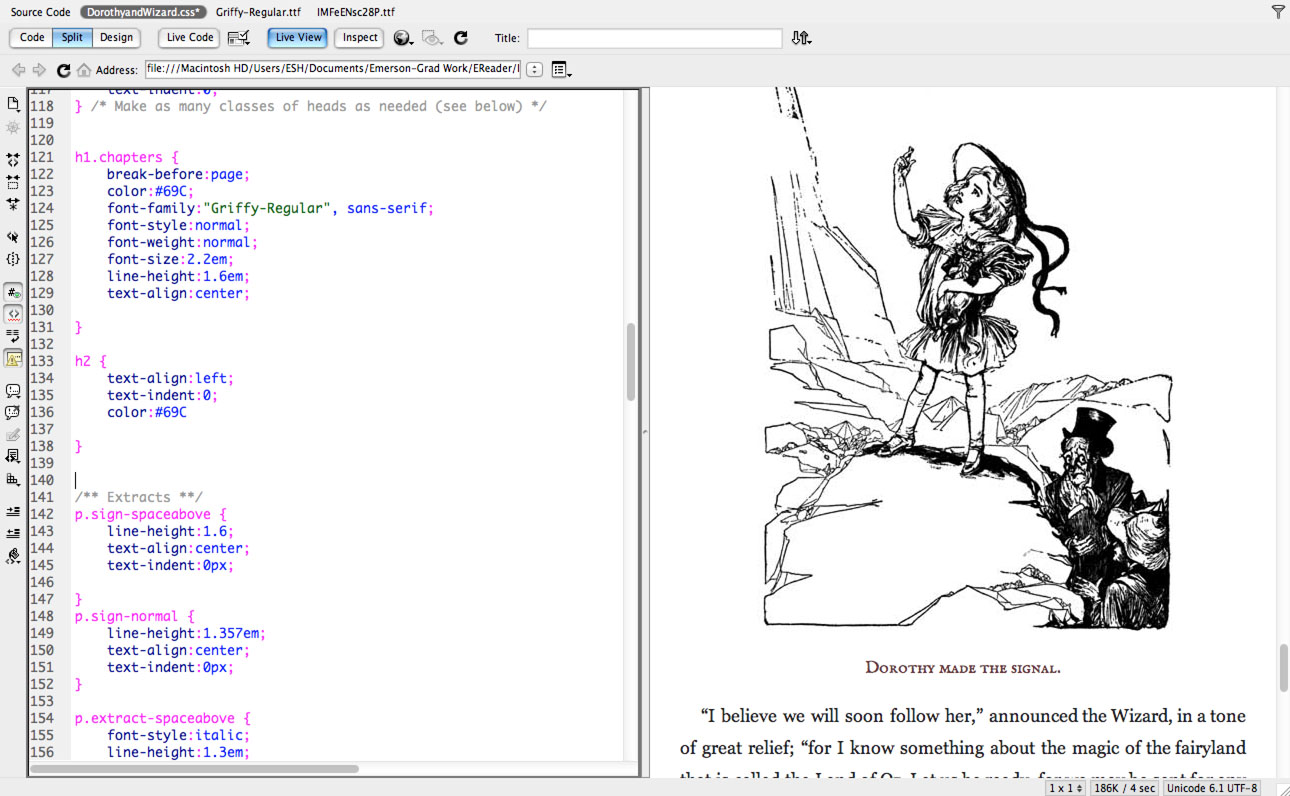This screenshot has height=796, width=1290.
Task: Click the home icon in address bar
Action: click(x=84, y=70)
